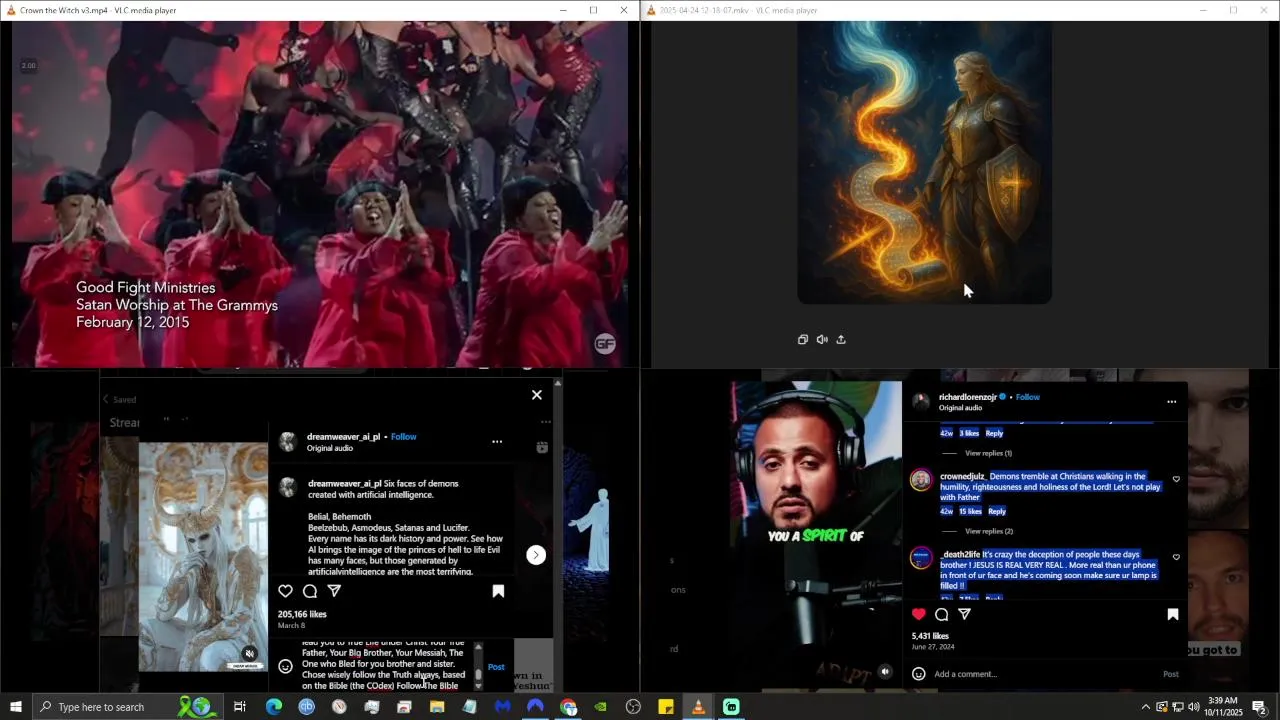Share the richardlorenzojr post

click(x=965, y=614)
